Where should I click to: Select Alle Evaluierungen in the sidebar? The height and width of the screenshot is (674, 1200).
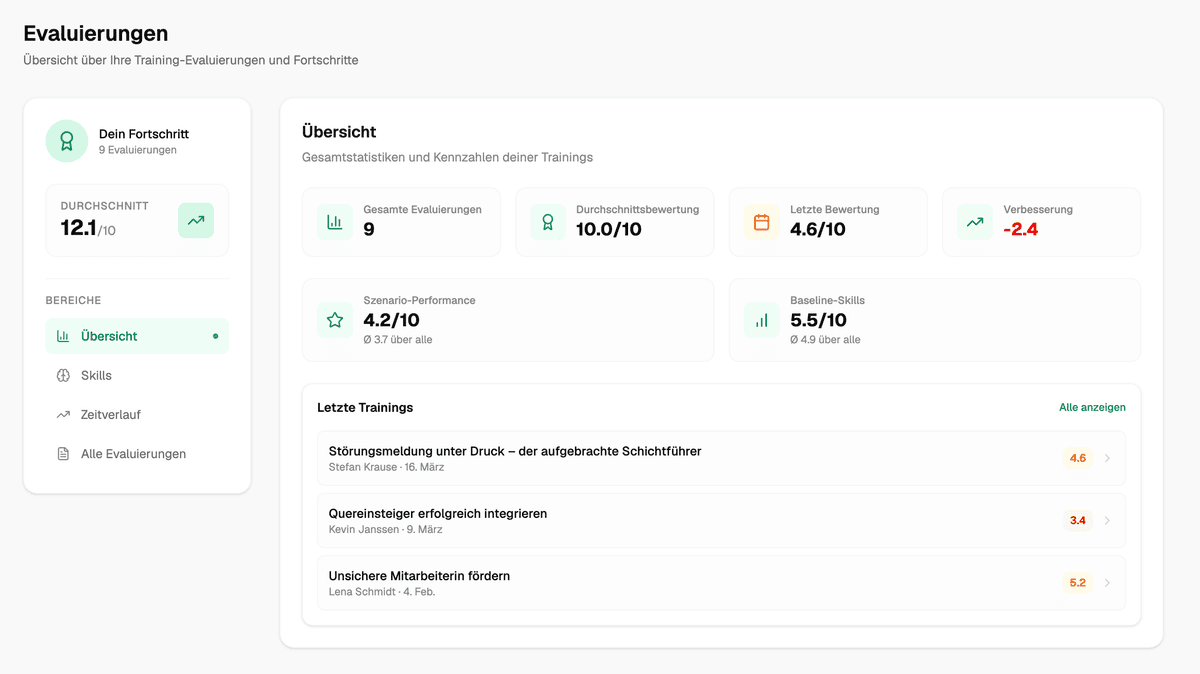click(134, 453)
